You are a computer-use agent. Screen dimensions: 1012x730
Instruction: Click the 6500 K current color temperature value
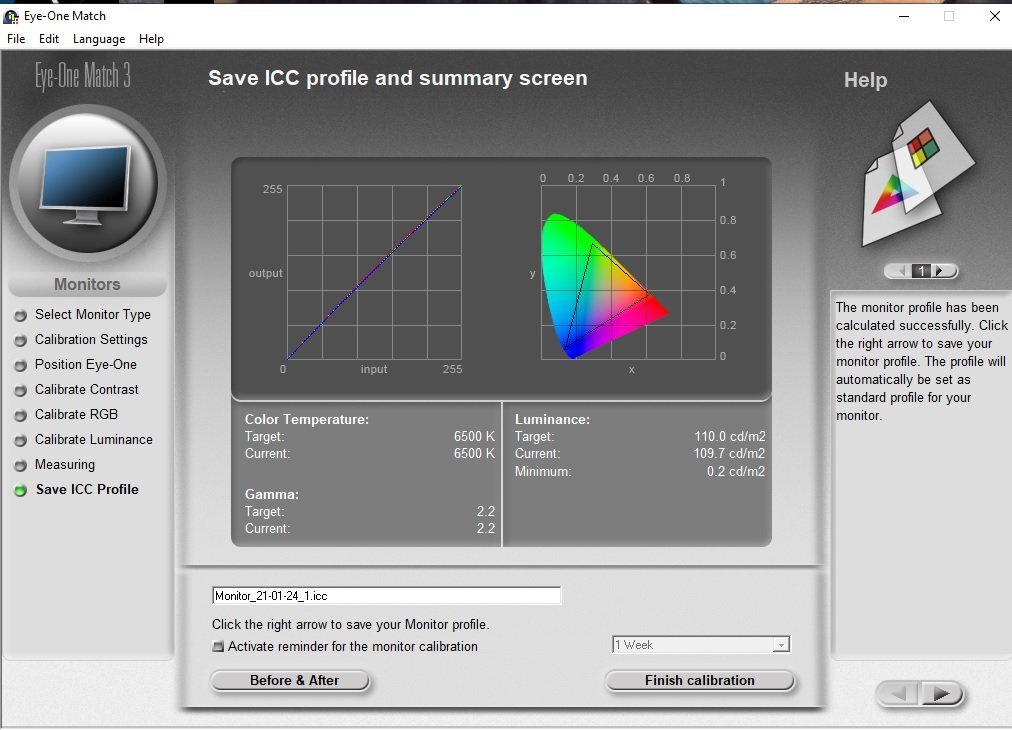[474, 454]
